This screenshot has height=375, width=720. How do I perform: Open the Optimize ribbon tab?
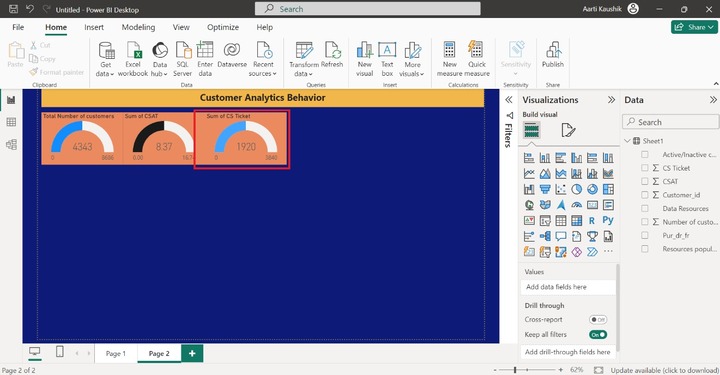pyautogui.click(x=223, y=27)
